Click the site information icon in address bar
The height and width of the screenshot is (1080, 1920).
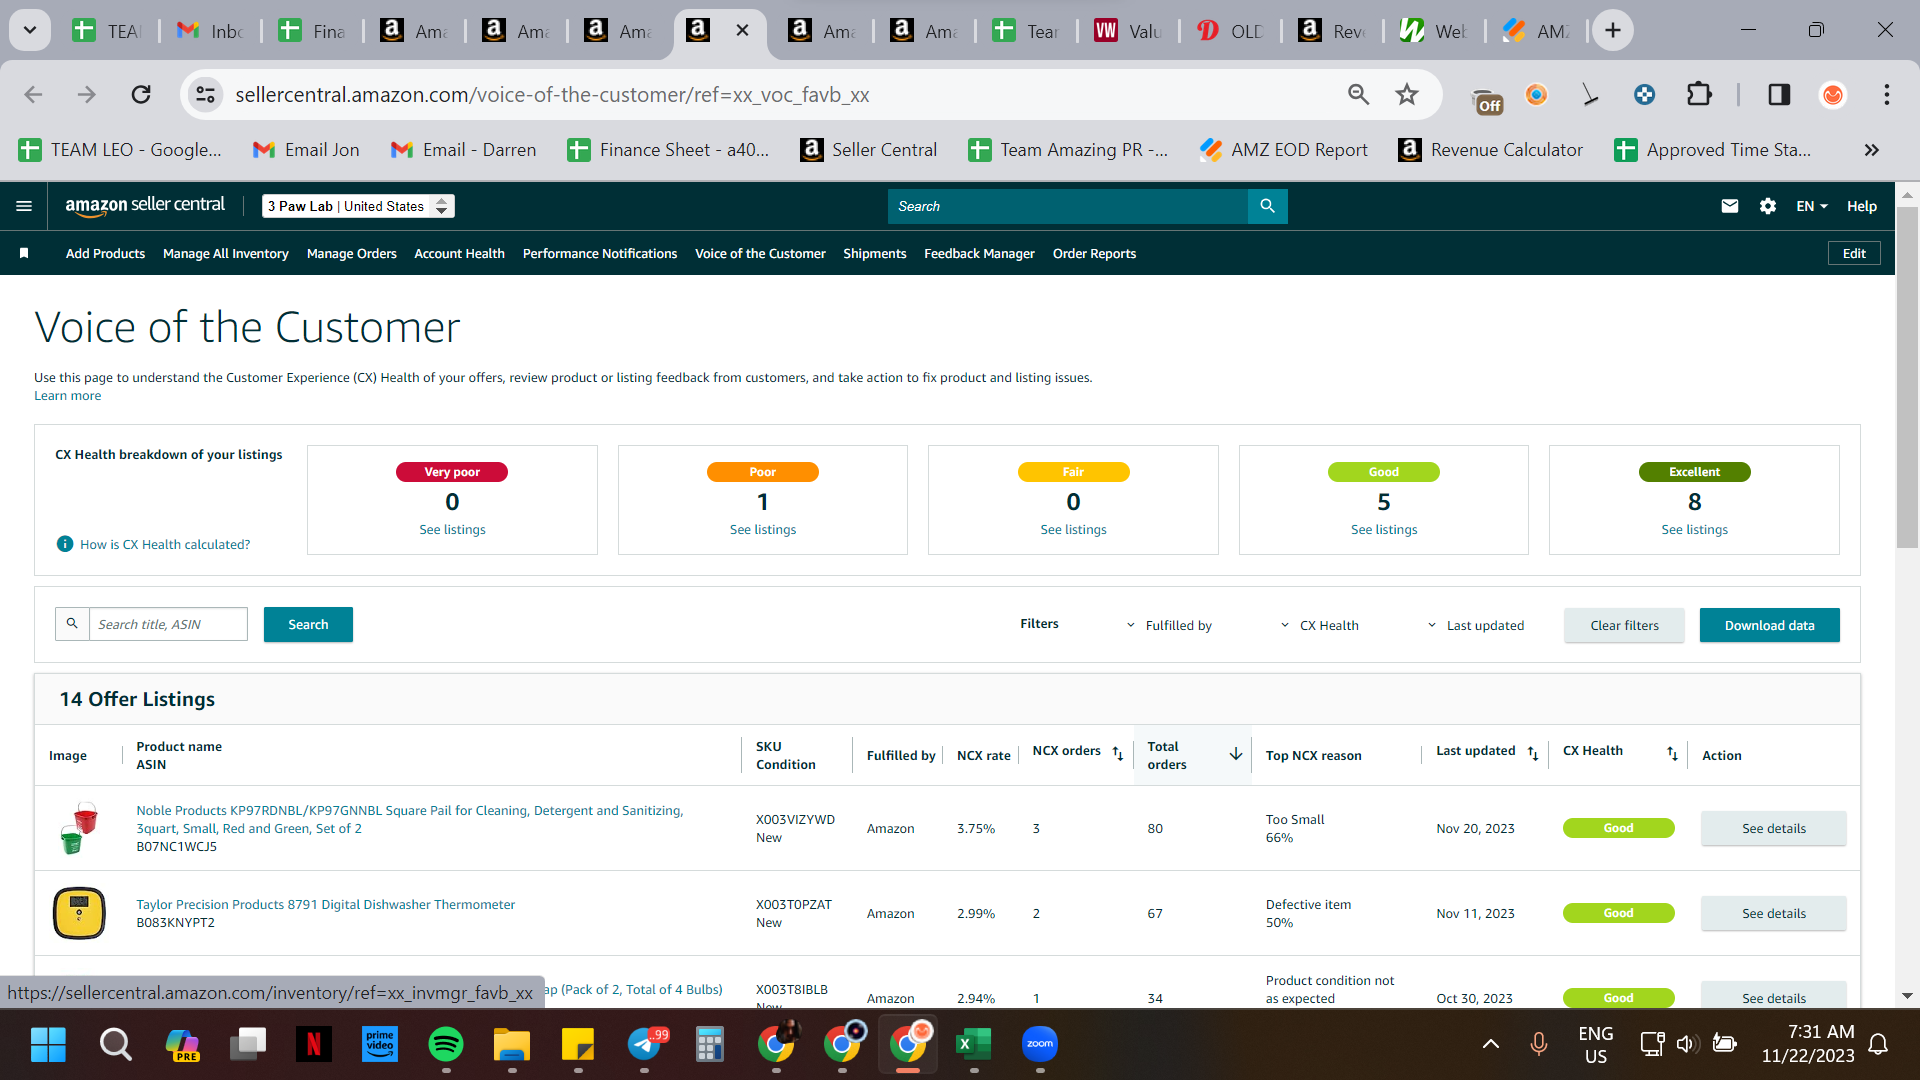pos(205,95)
